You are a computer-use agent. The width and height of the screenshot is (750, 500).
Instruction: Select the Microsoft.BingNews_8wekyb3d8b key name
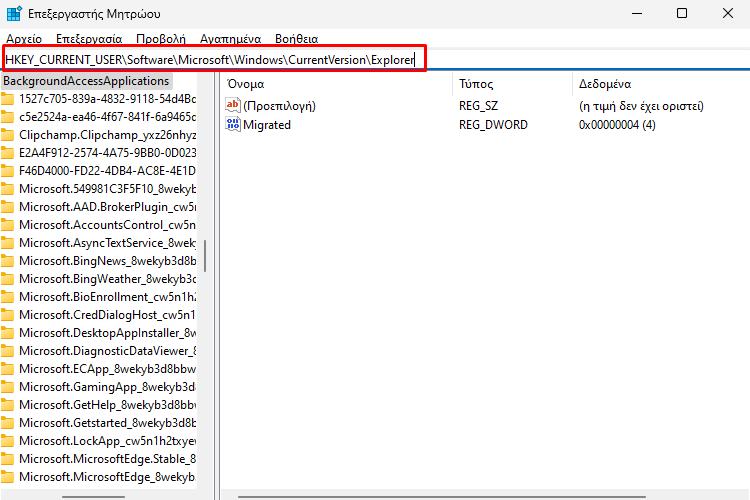tap(107, 261)
